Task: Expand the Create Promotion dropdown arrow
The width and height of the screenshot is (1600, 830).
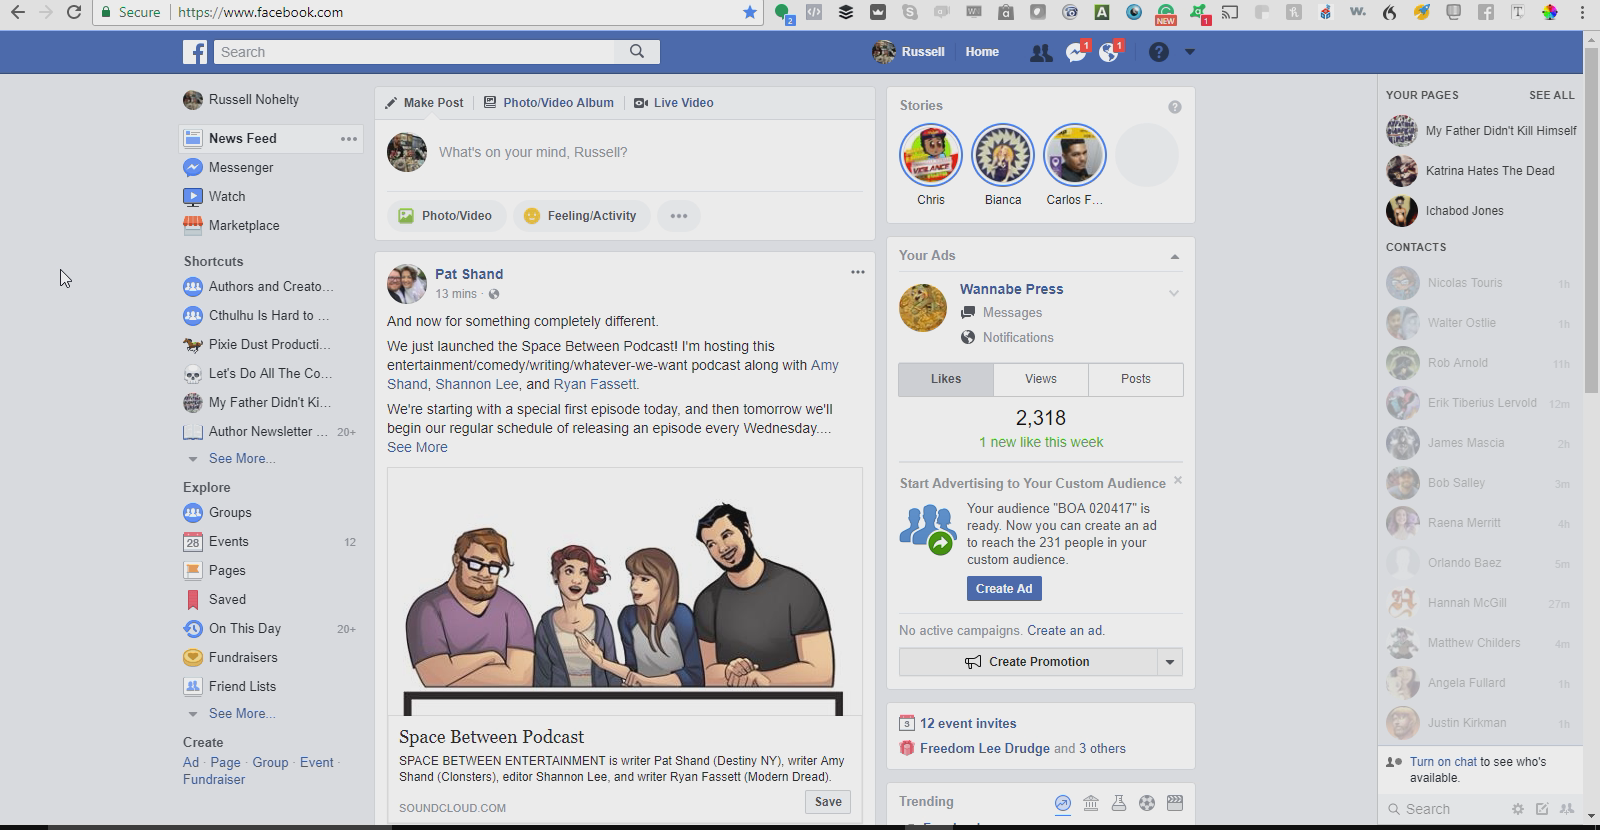Action: click(x=1169, y=662)
